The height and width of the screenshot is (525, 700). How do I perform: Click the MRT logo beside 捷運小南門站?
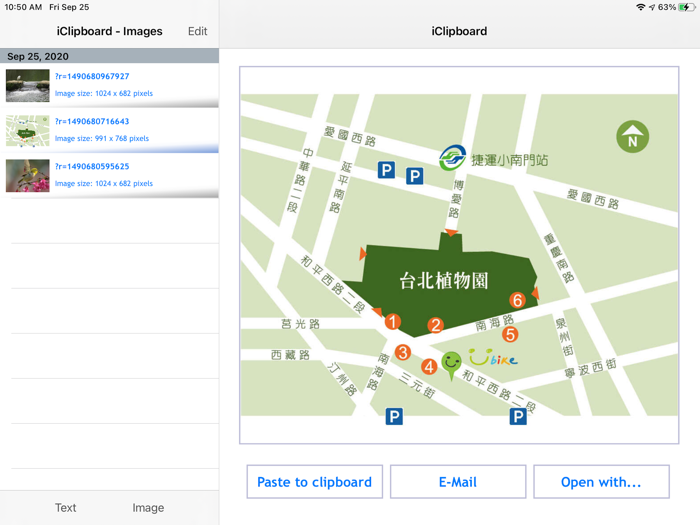pos(452,158)
